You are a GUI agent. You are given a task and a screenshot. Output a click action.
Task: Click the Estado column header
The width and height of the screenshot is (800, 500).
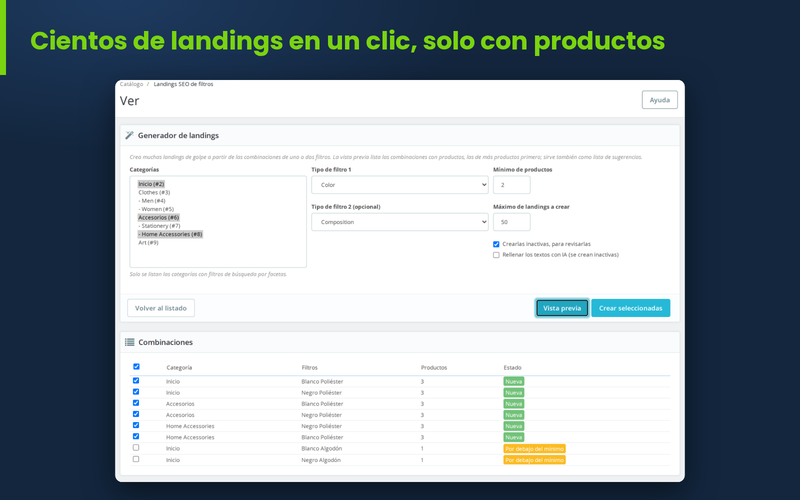[512, 367]
